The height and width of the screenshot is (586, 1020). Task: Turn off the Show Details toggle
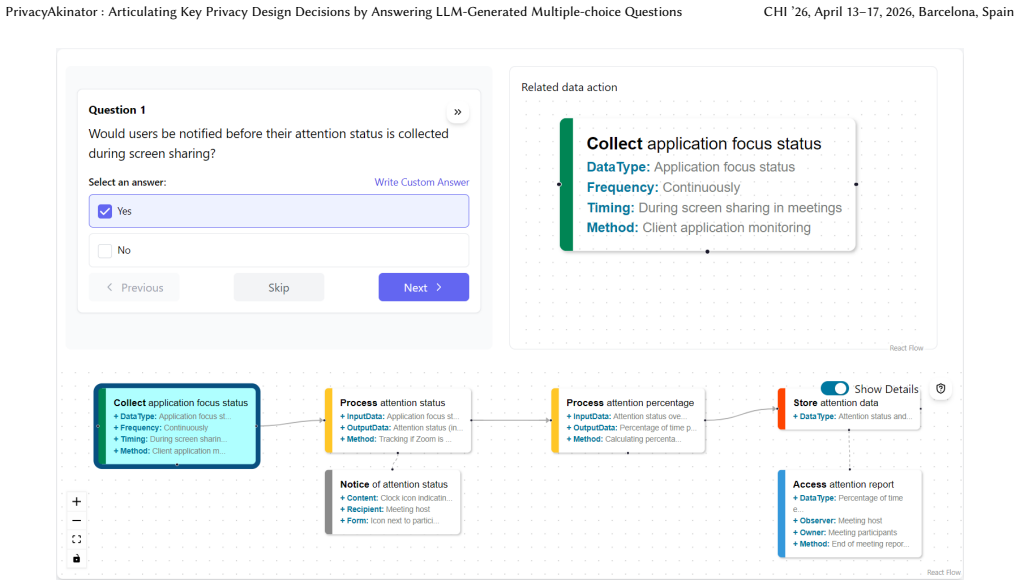[835, 388]
